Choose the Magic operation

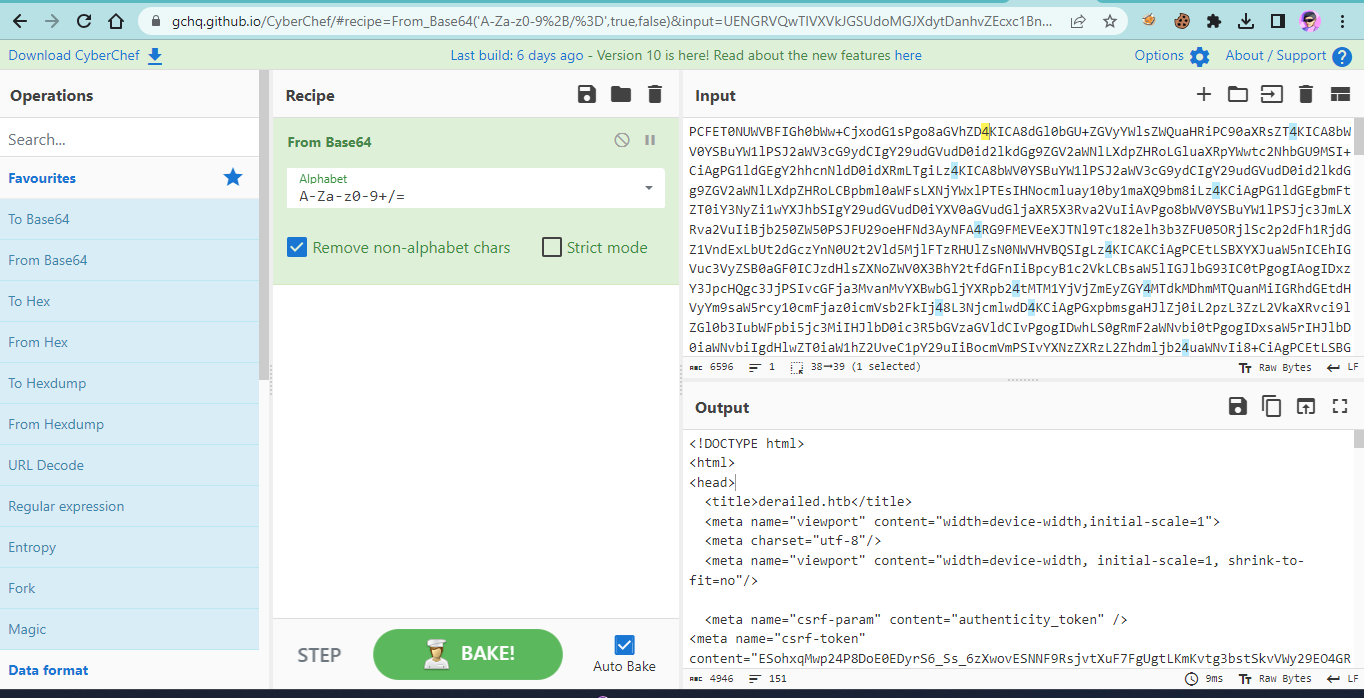(27, 629)
